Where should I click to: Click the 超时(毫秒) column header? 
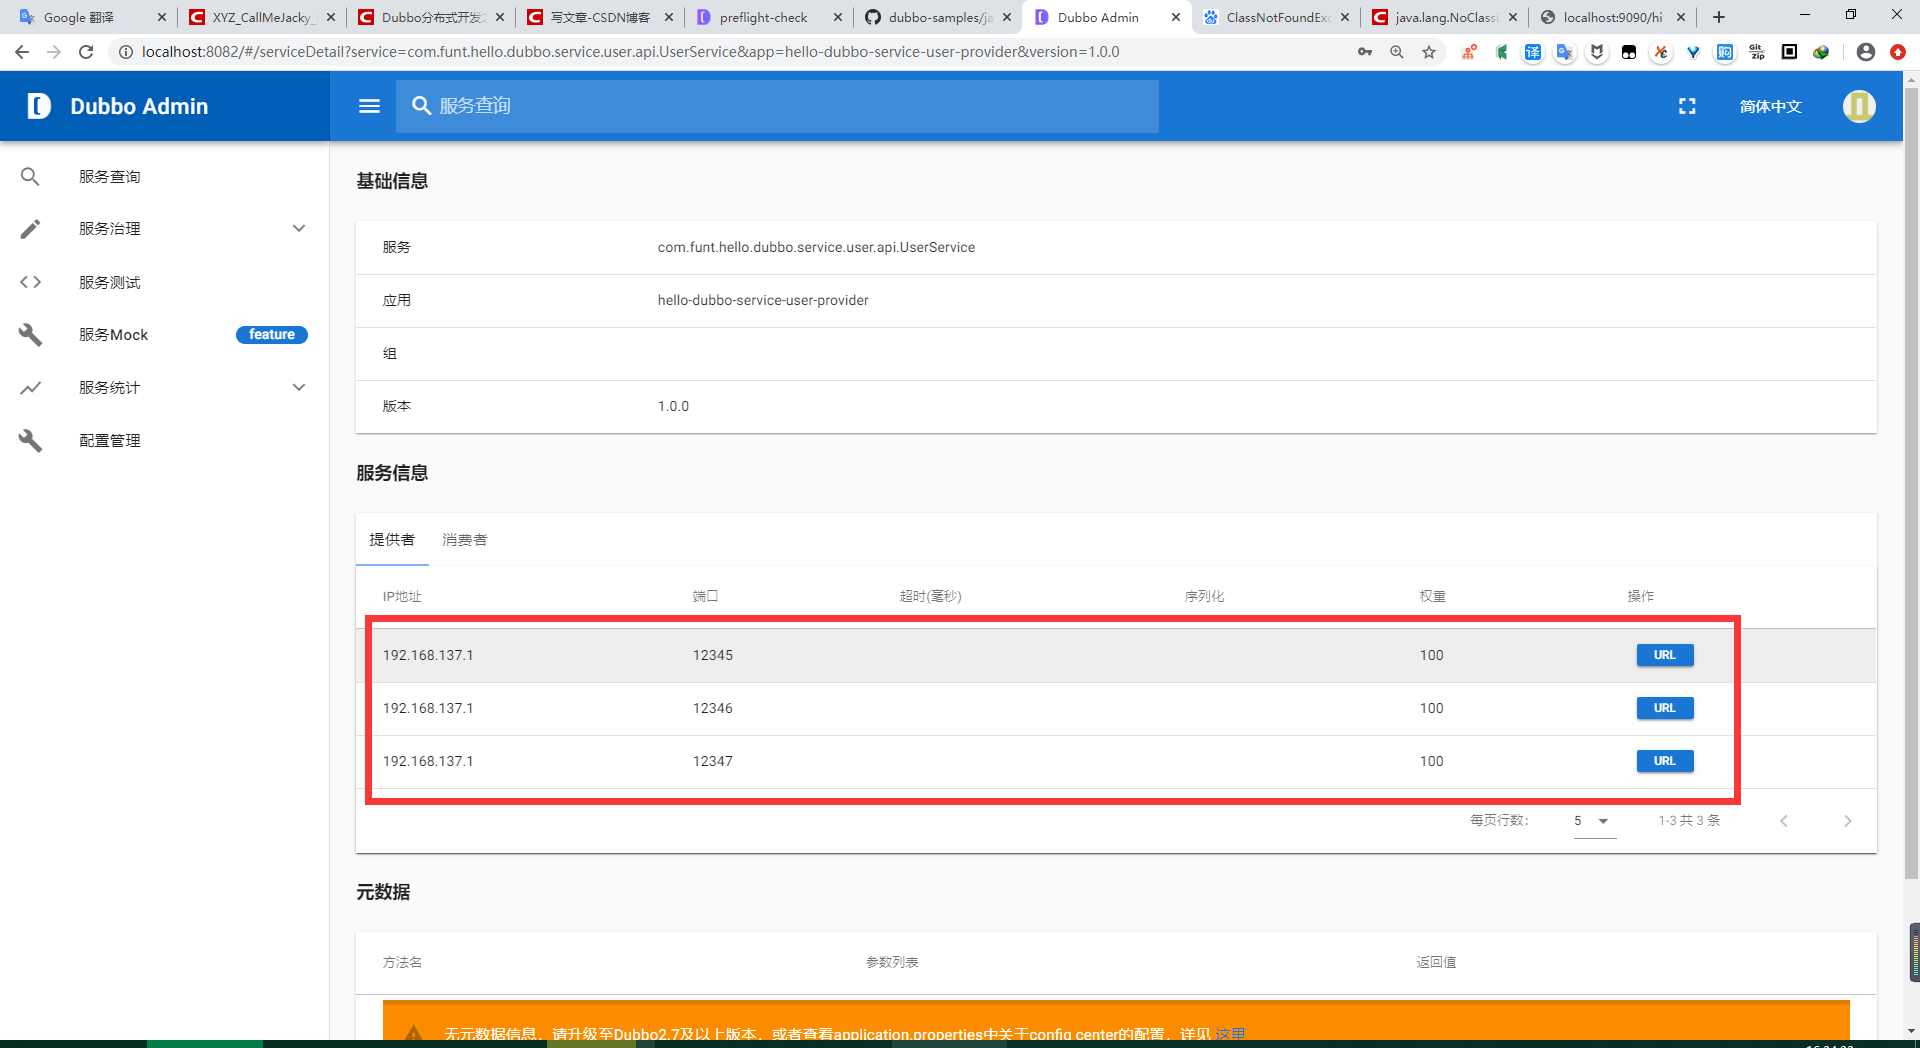[930, 597]
